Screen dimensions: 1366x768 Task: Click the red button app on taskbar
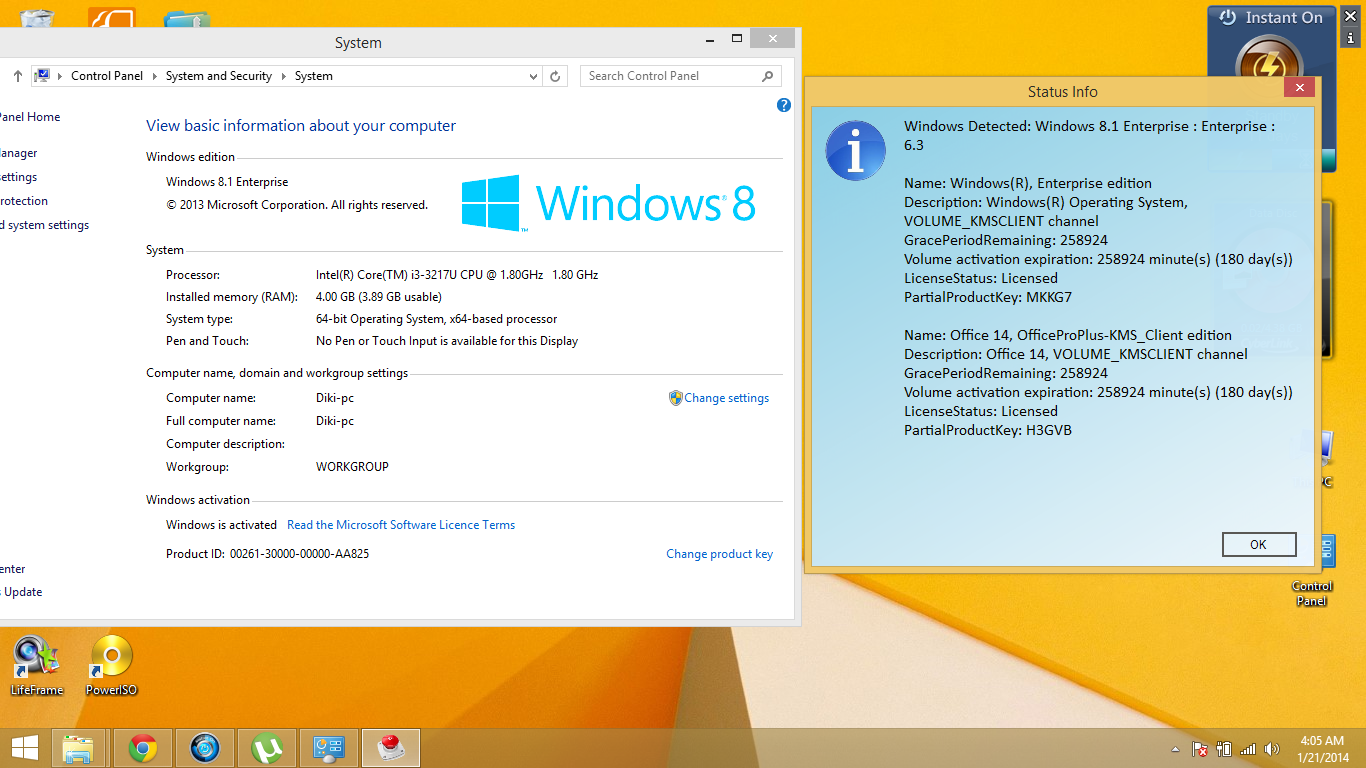pos(391,748)
